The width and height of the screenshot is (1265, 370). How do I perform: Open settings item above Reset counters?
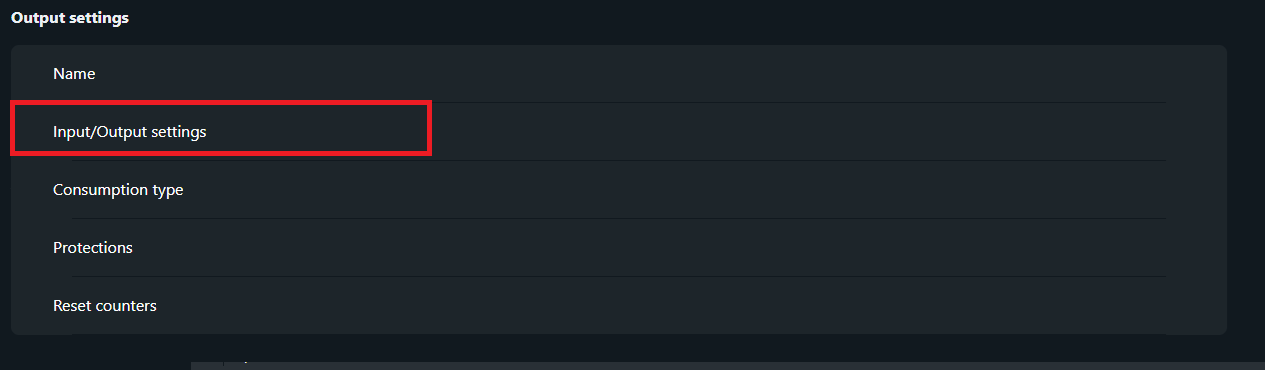[x=618, y=248]
